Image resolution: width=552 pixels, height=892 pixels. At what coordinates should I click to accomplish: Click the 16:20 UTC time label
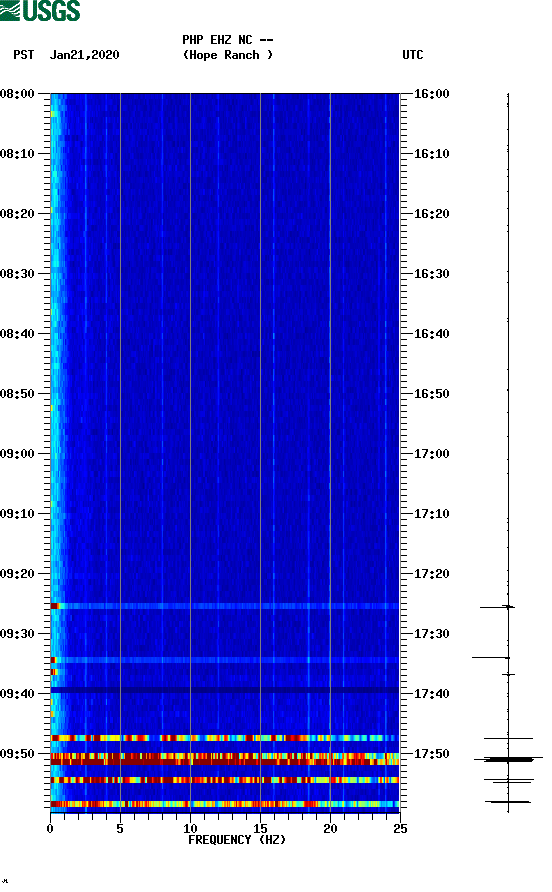[x=431, y=214]
